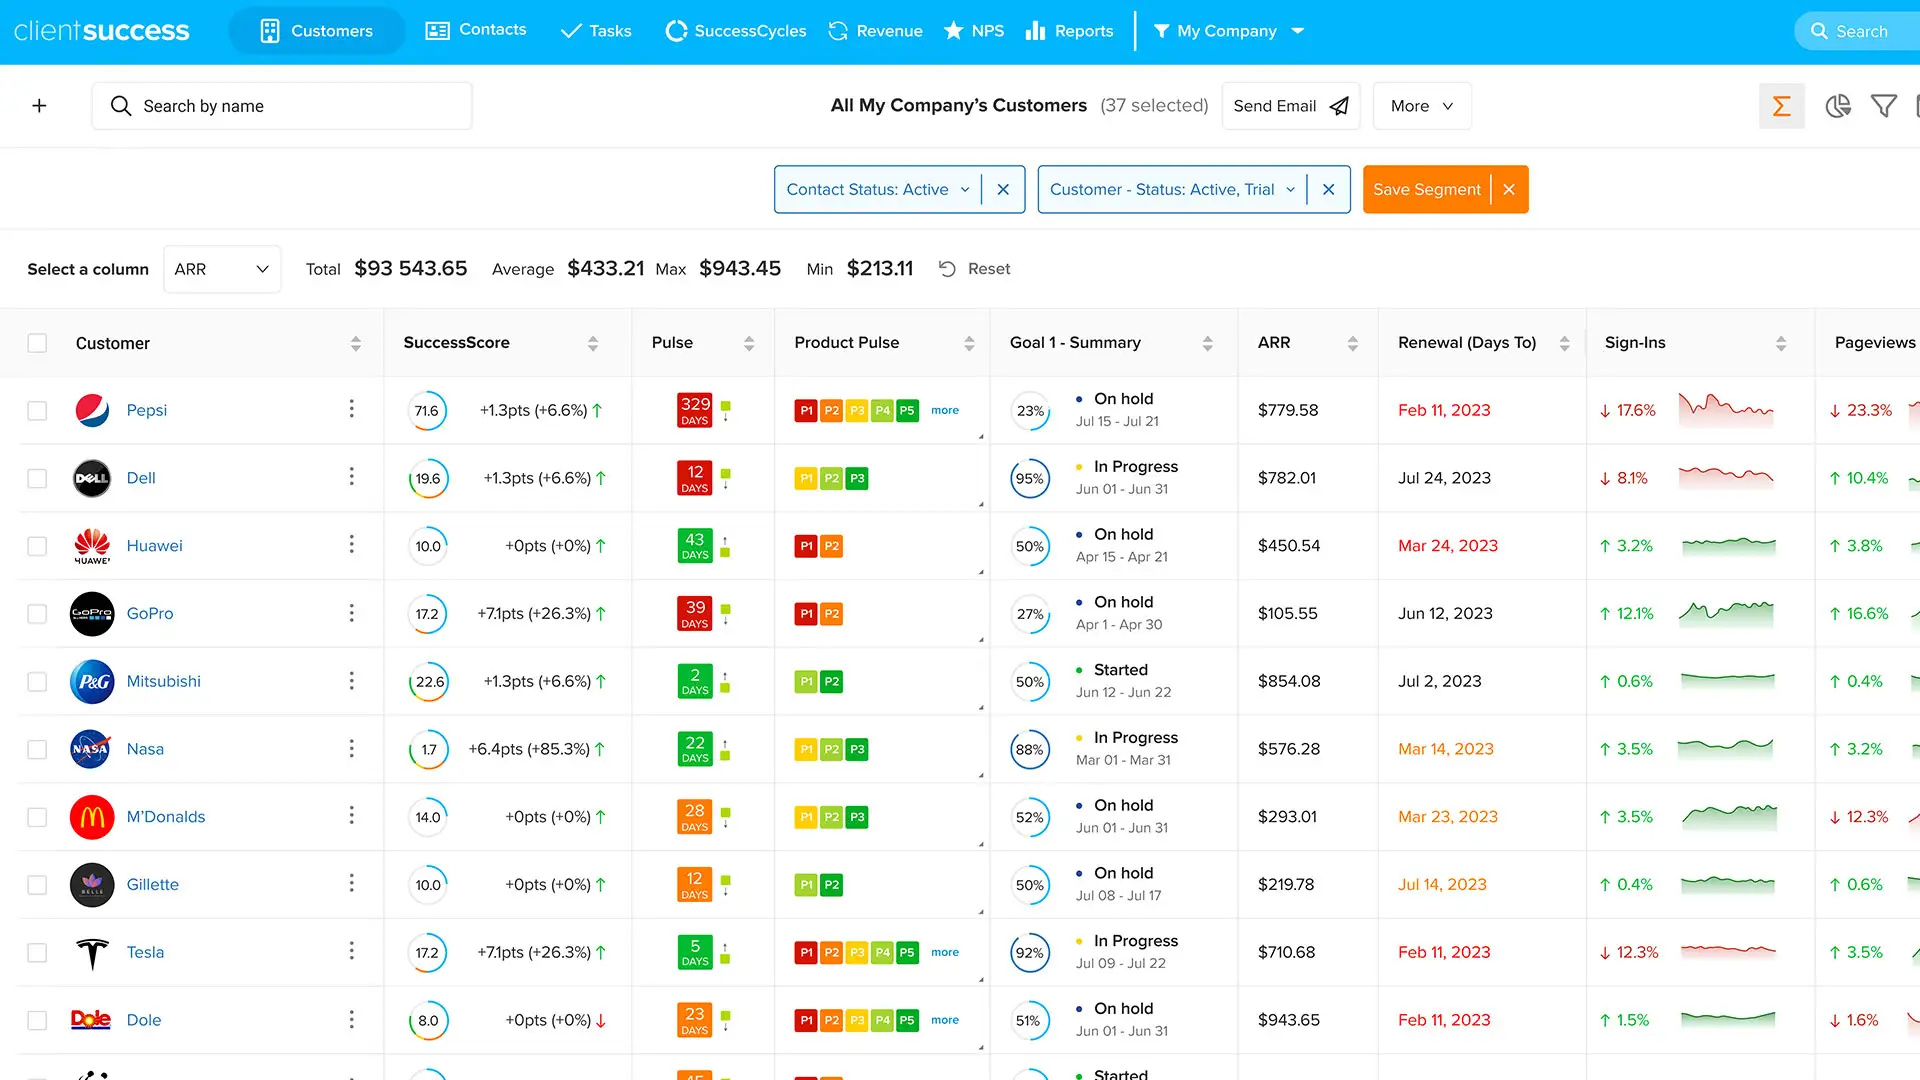The width and height of the screenshot is (1920, 1080).
Task: Click the sigma summary statistics icon
Action: [1781, 105]
